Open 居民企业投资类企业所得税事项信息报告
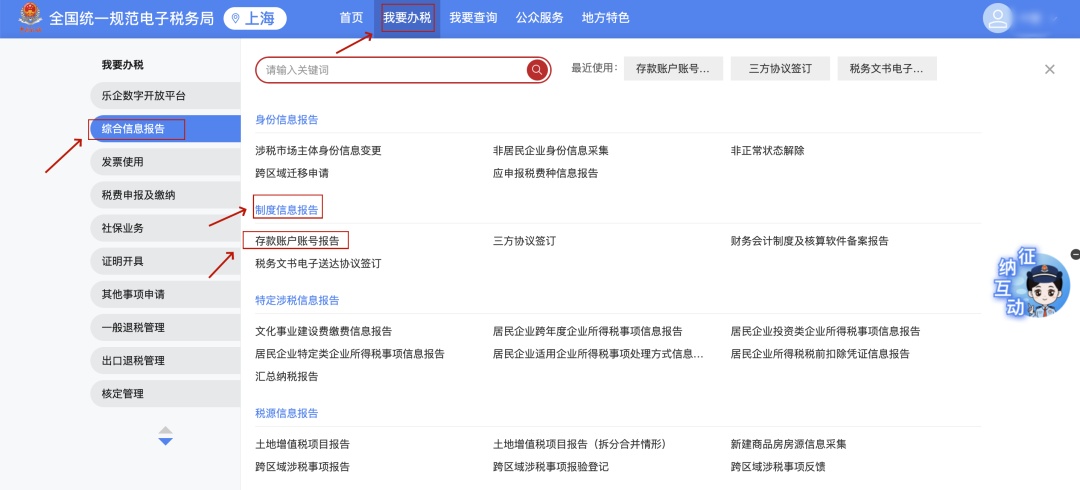The image size is (1080, 490). (825, 331)
